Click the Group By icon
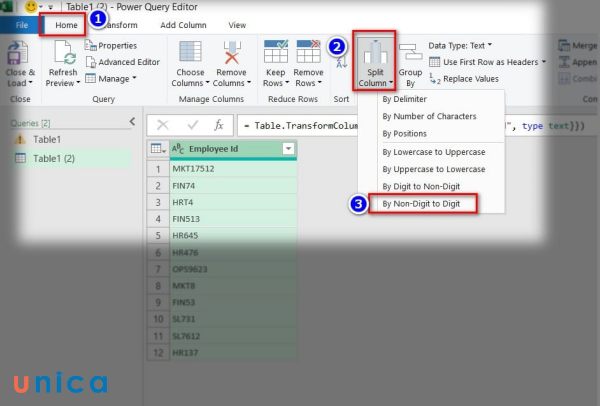 coord(410,53)
